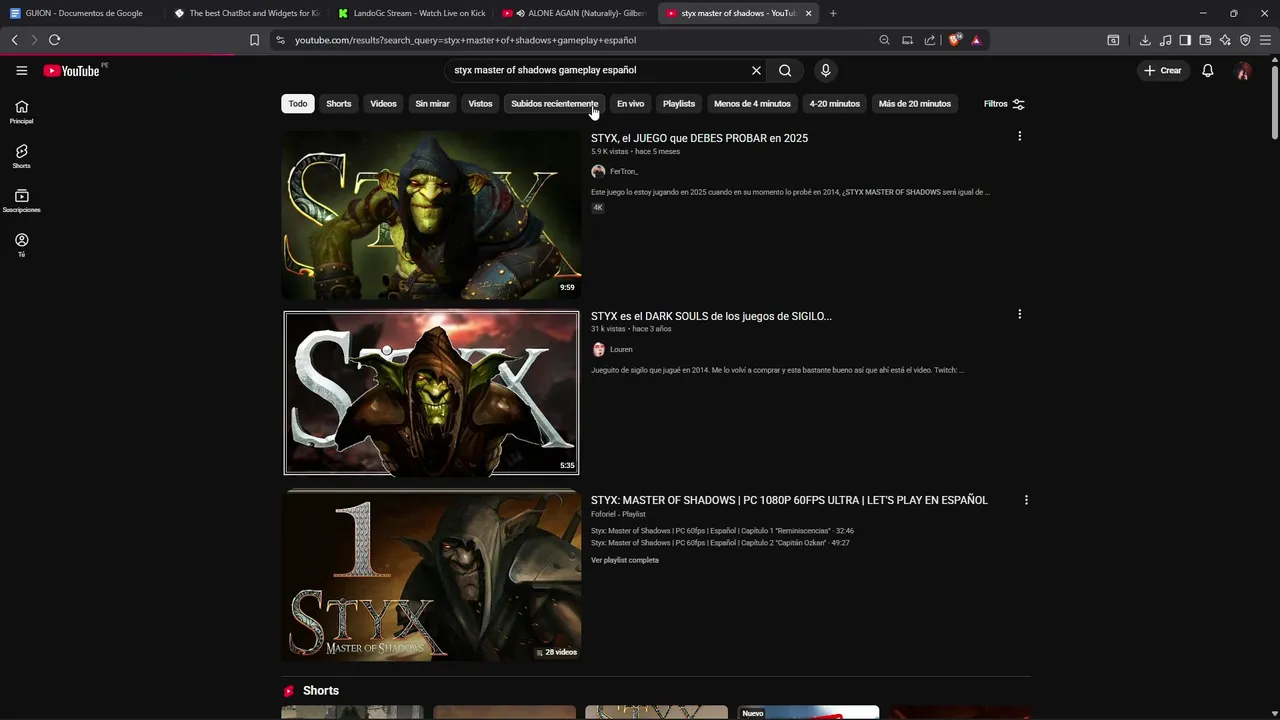Select the Vistos filter chip
This screenshot has width=1280, height=720.
[481, 104]
